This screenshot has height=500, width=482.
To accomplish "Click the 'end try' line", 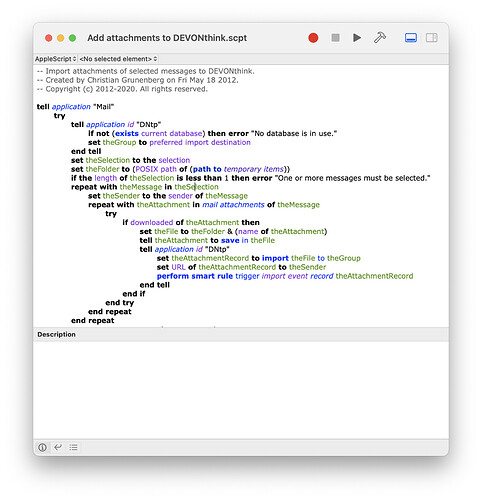I will [120, 303].
